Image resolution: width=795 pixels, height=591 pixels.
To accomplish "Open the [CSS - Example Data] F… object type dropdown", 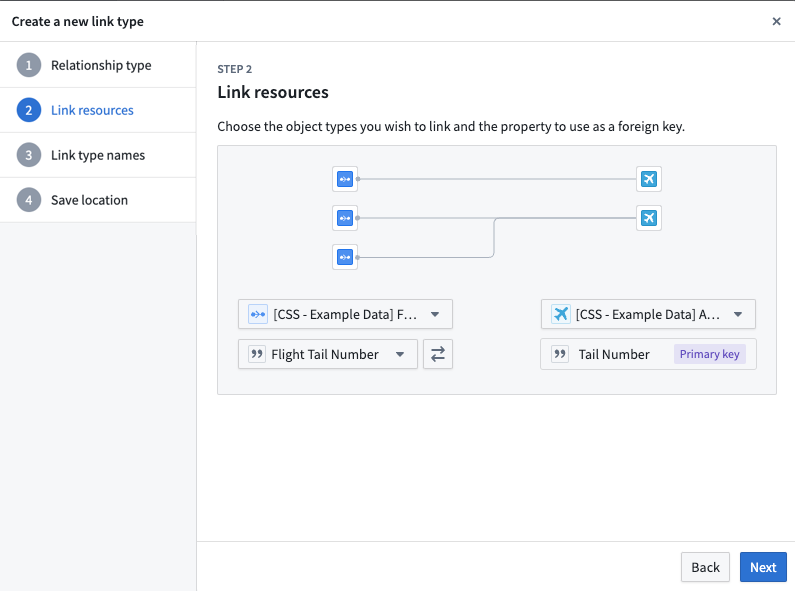I will 345,314.
